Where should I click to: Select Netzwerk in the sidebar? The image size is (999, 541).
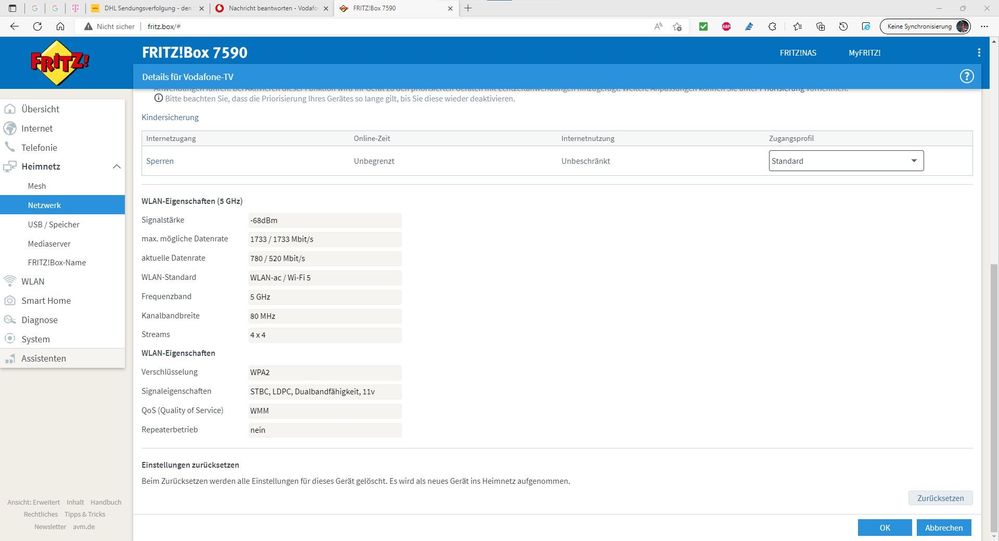pyautogui.click(x=62, y=205)
